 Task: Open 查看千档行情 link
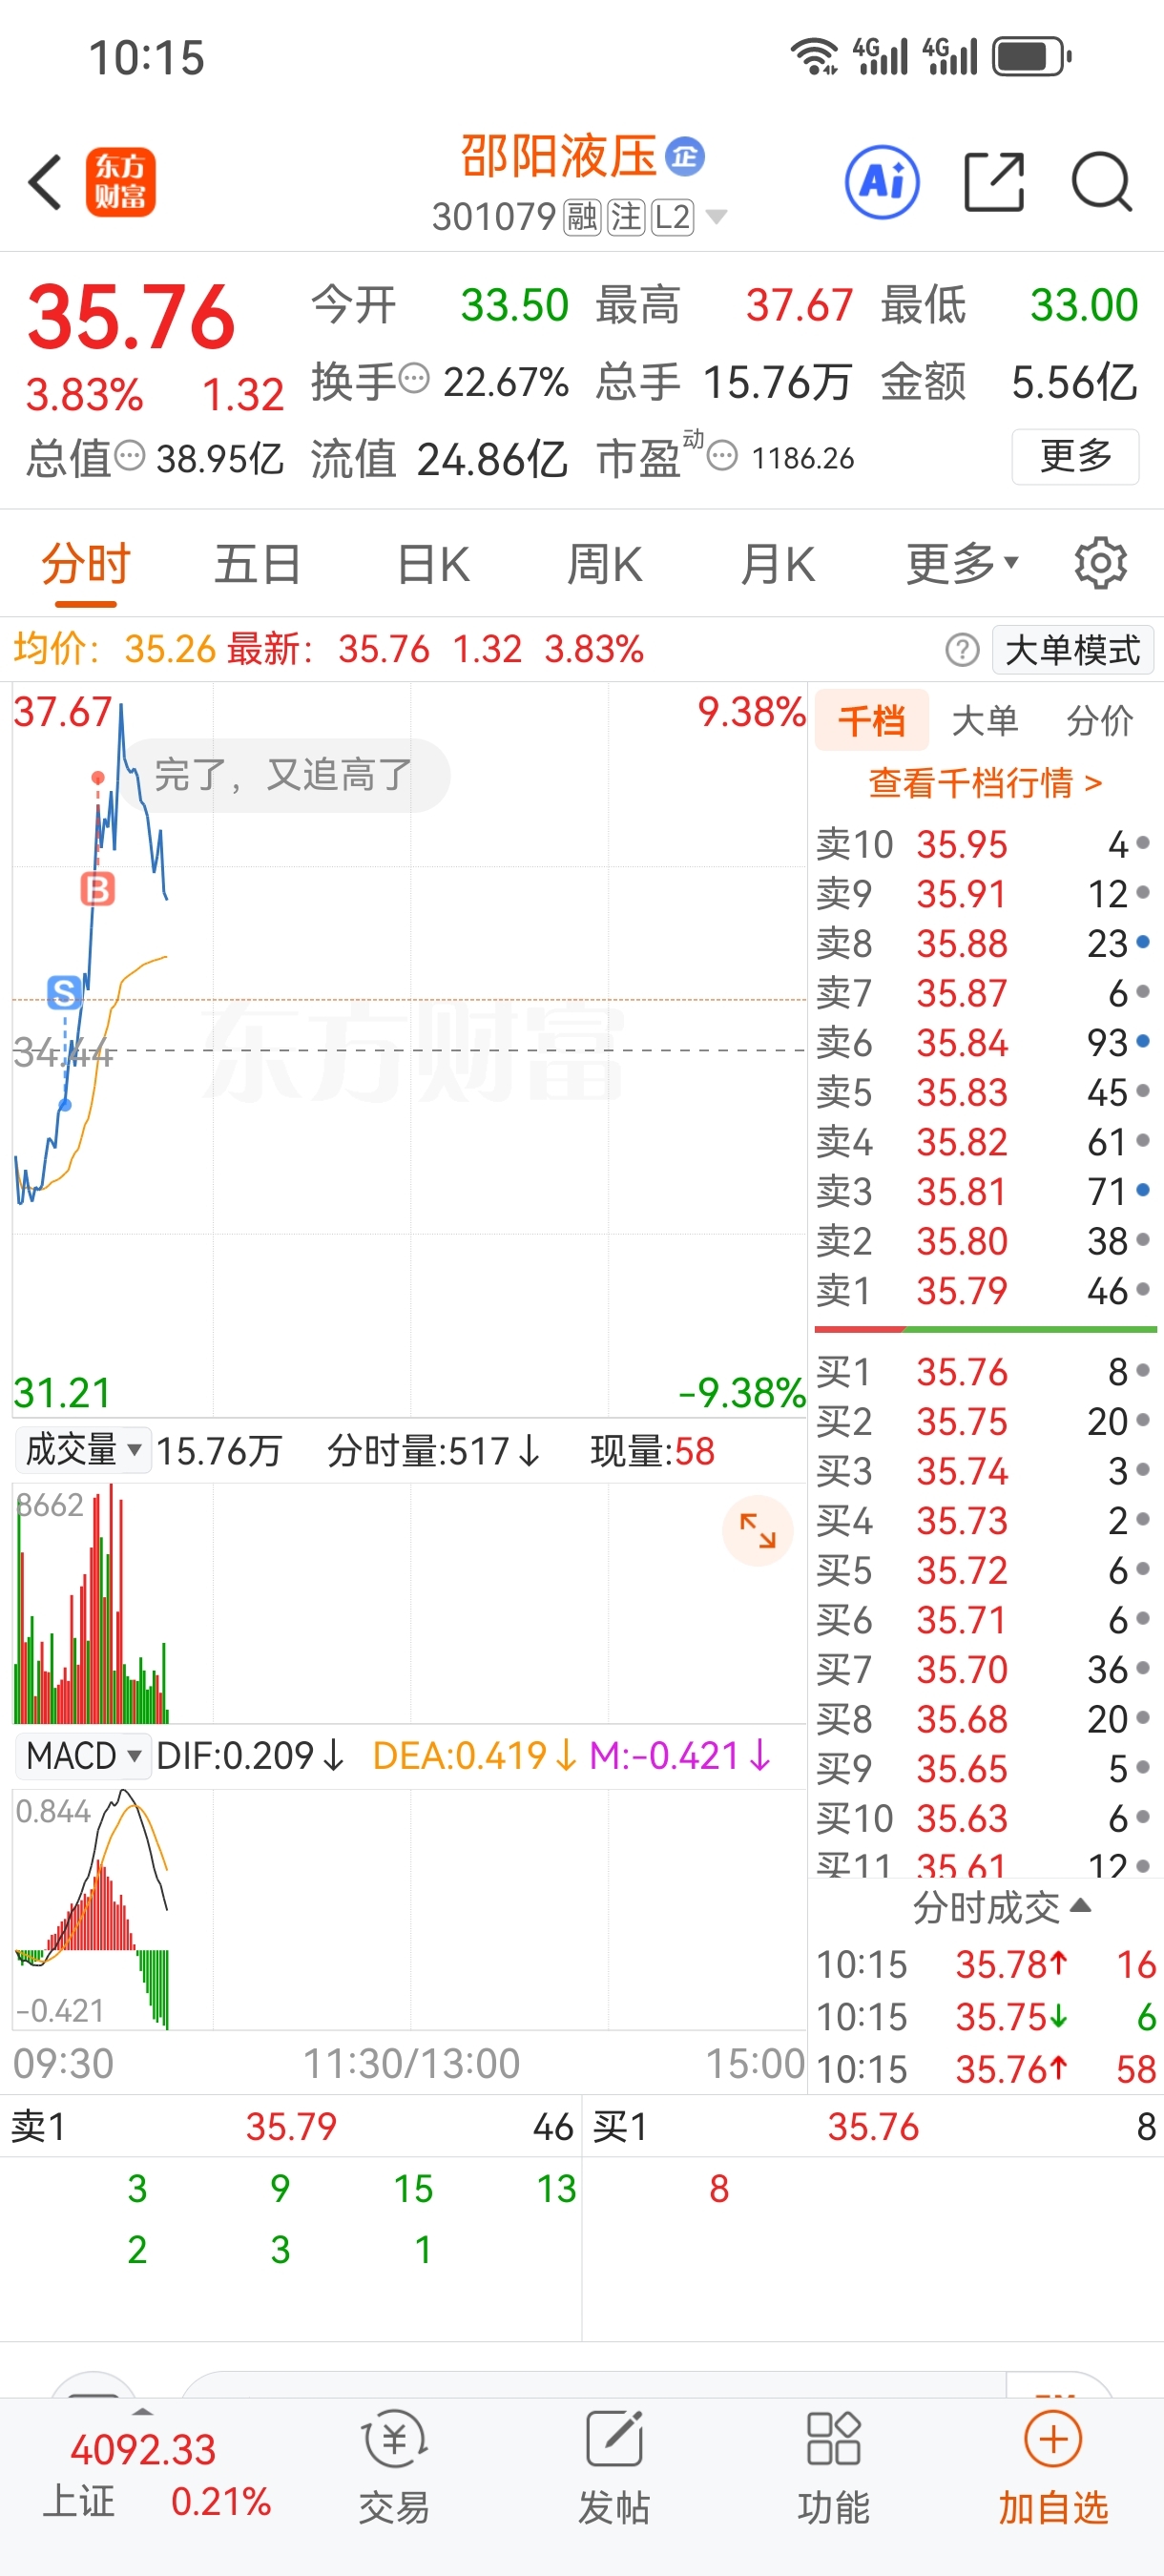point(985,782)
